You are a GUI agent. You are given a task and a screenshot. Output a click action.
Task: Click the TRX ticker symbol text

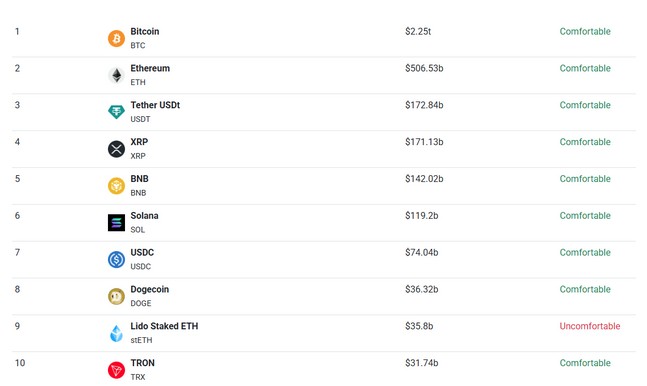pyautogui.click(x=138, y=377)
